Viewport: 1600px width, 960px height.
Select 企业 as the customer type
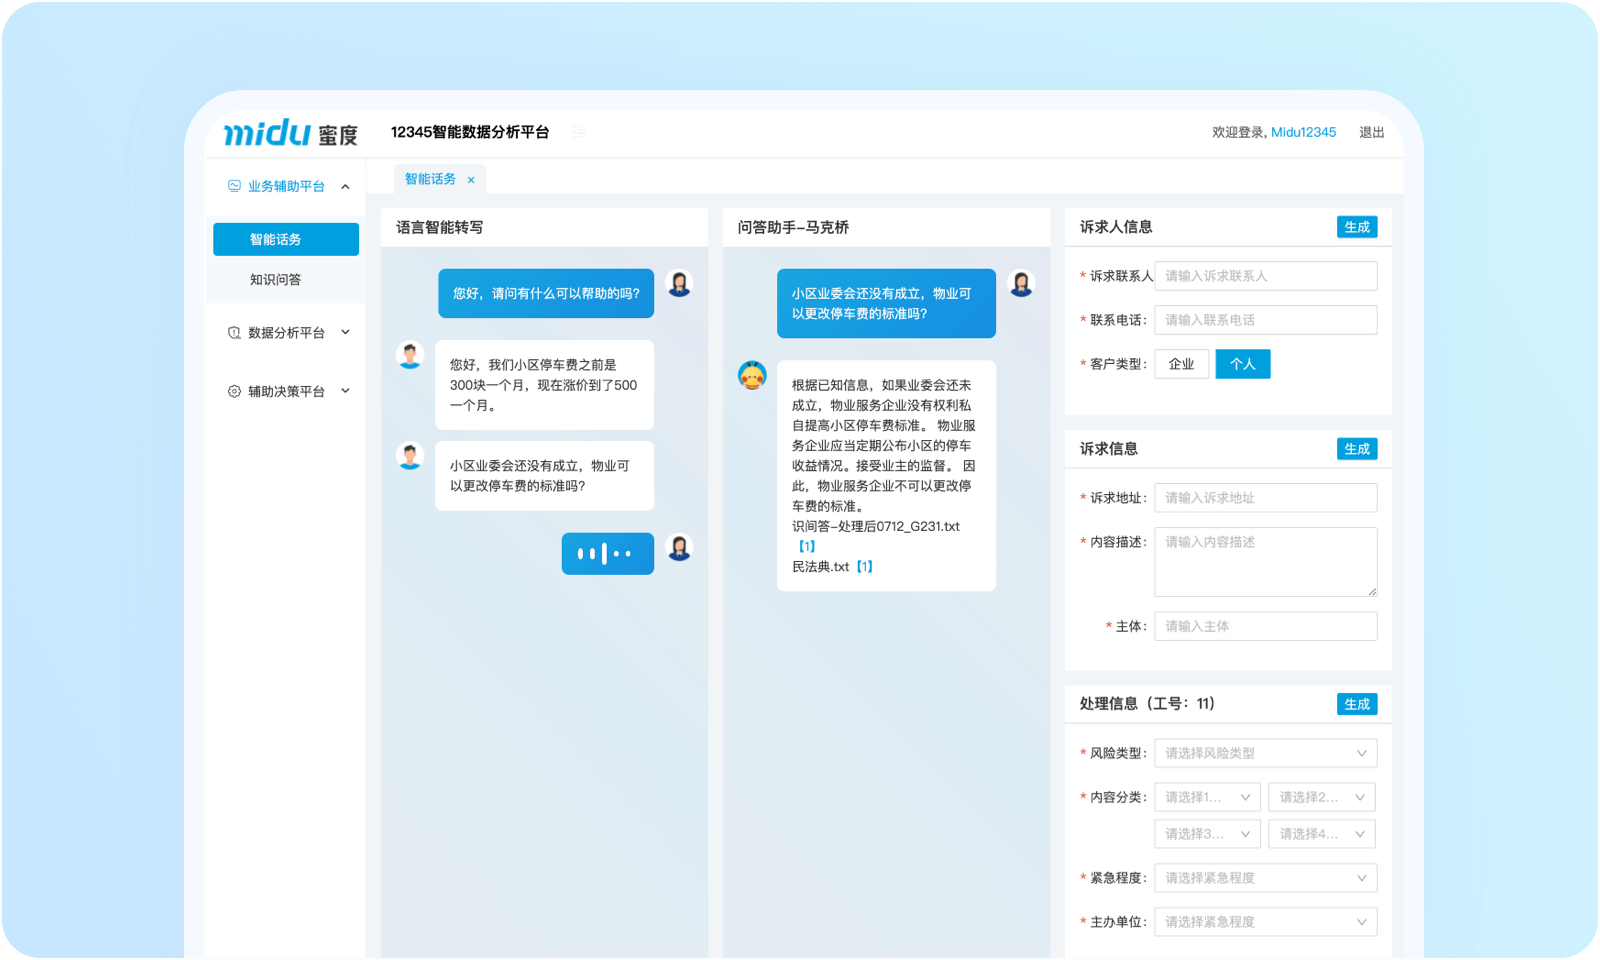pyautogui.click(x=1181, y=364)
